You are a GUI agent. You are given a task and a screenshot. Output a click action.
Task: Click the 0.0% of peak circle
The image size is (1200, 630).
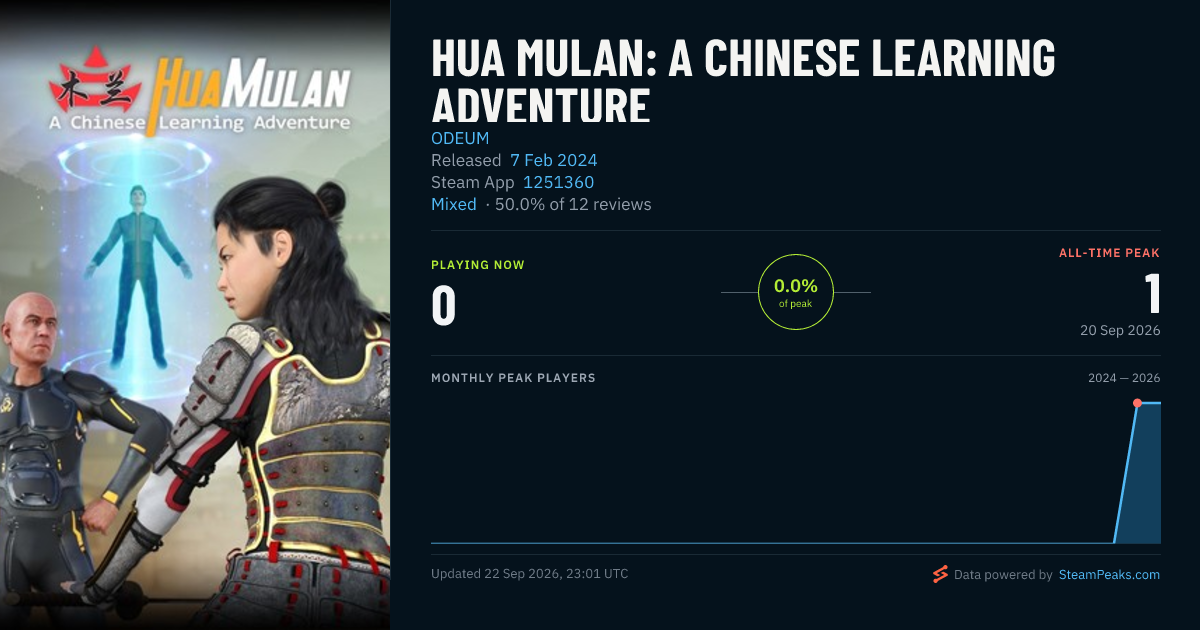point(796,292)
